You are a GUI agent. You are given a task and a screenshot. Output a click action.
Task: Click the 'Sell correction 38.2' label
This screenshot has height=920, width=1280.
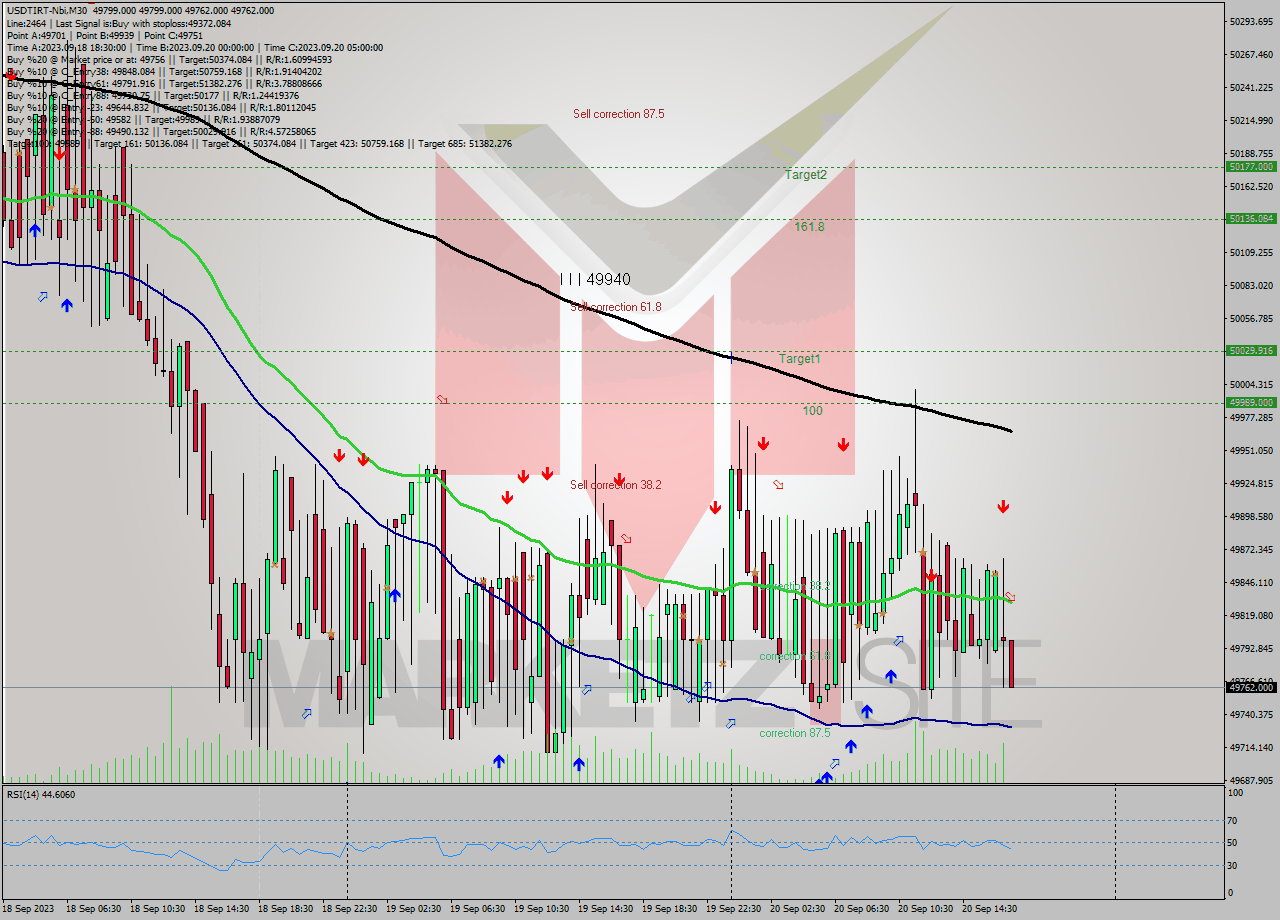coord(615,485)
